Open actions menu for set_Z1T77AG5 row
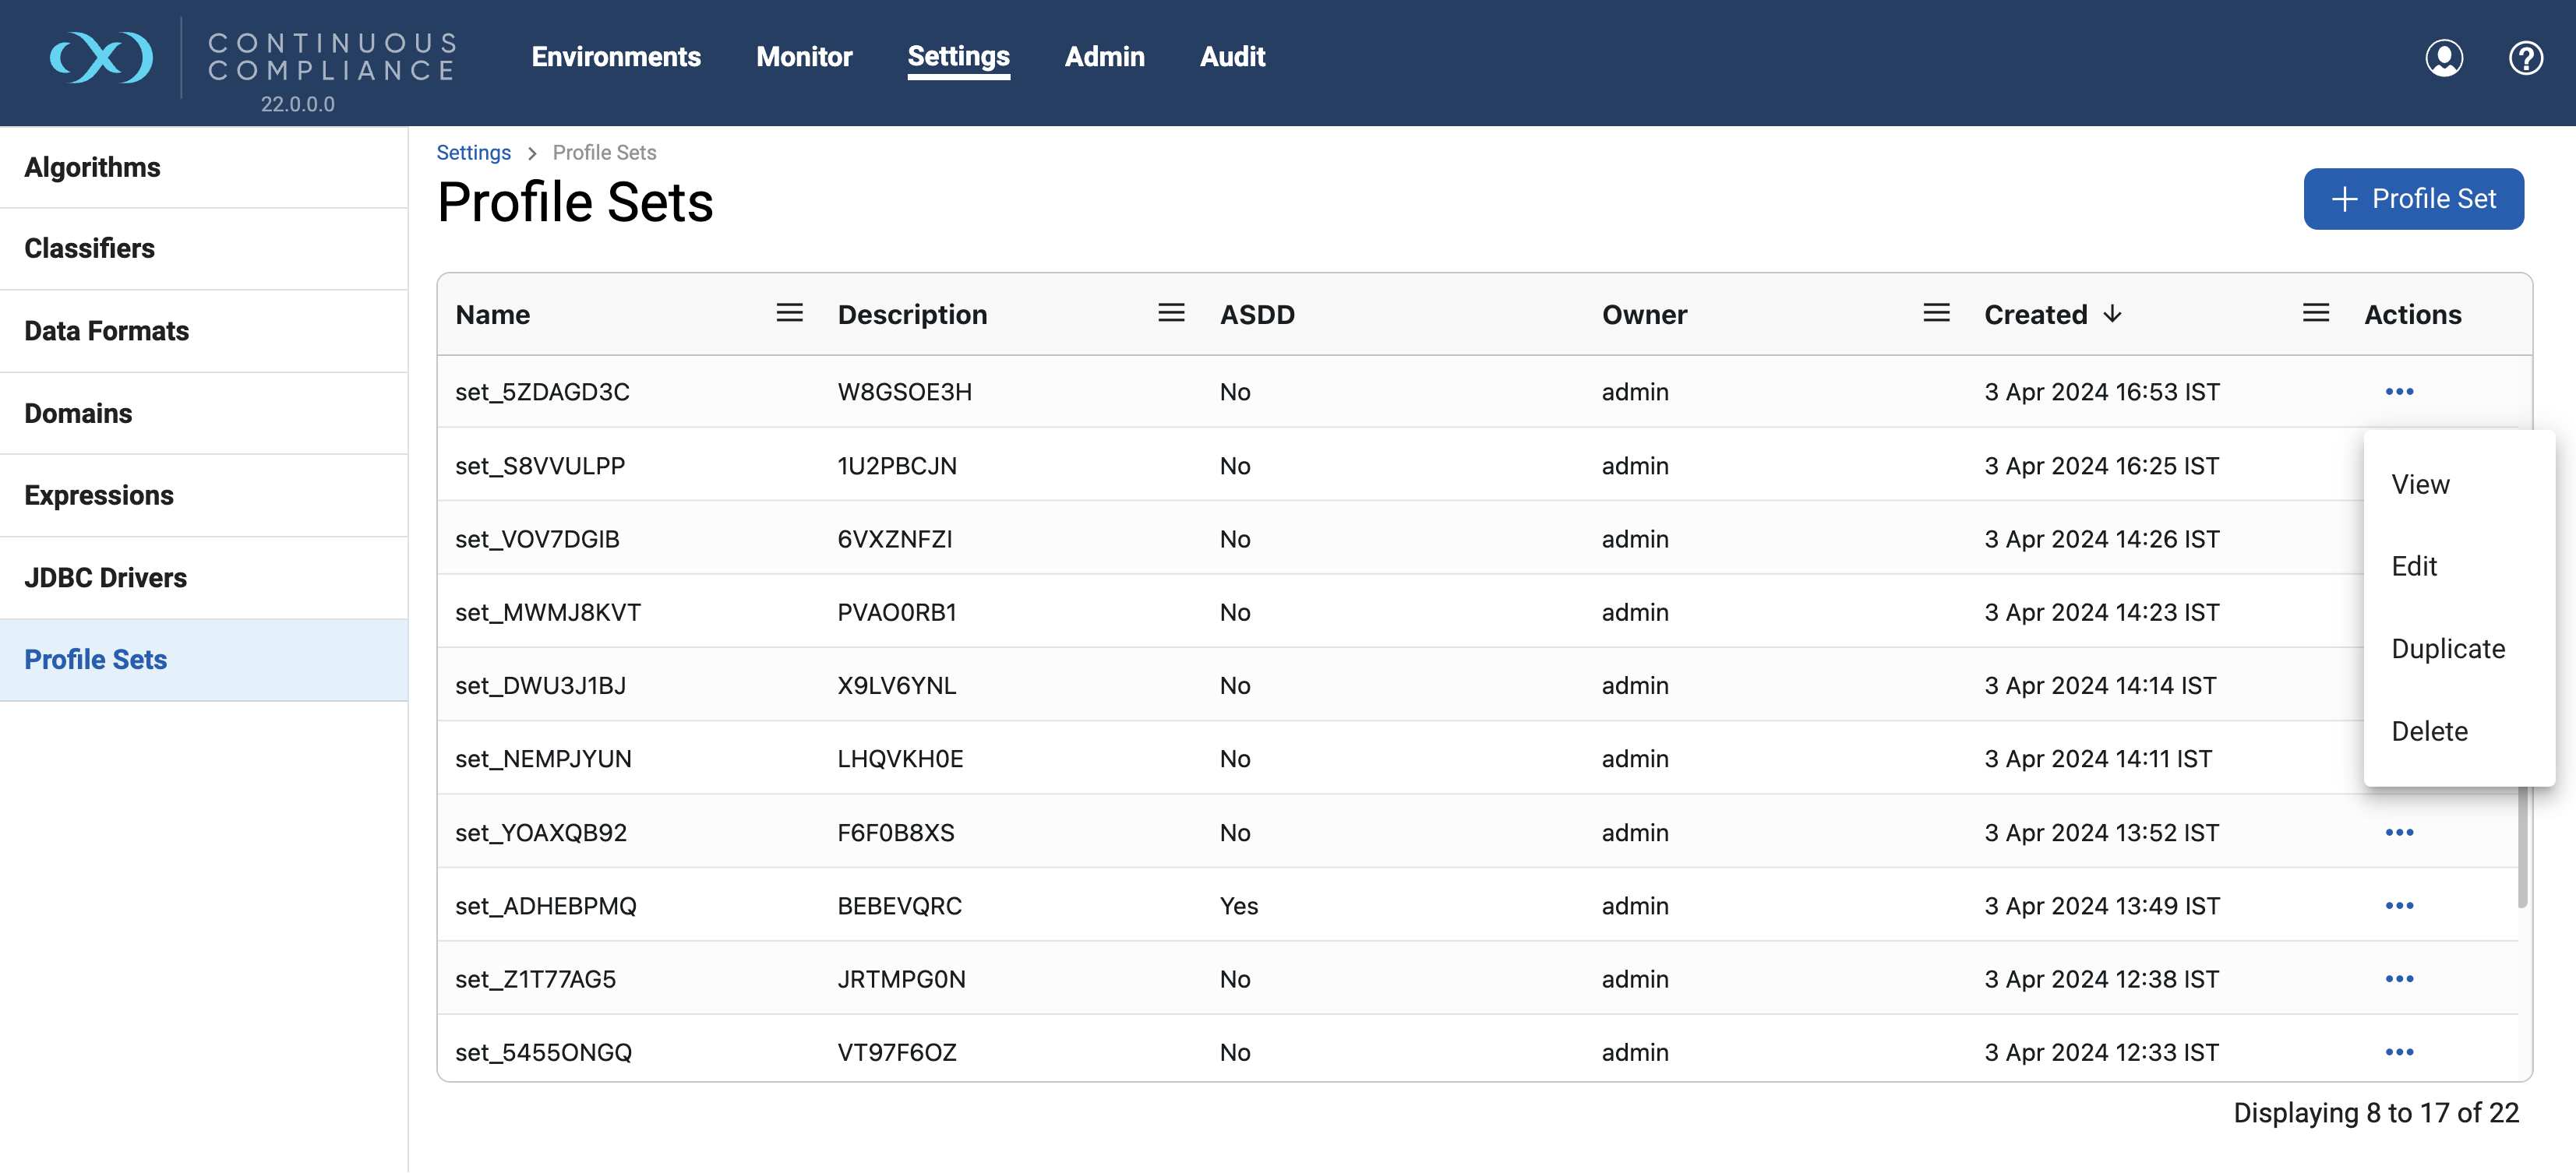The image size is (2576, 1173). (2398, 979)
